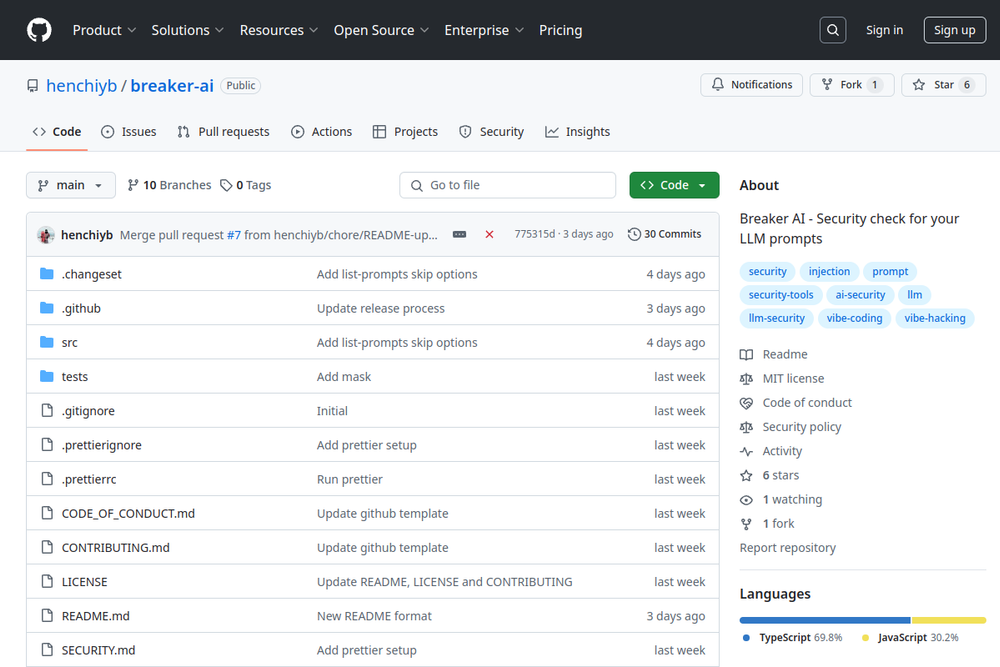Open the Readme book icon link
Screen dimensions: 1000x667
click(746, 355)
